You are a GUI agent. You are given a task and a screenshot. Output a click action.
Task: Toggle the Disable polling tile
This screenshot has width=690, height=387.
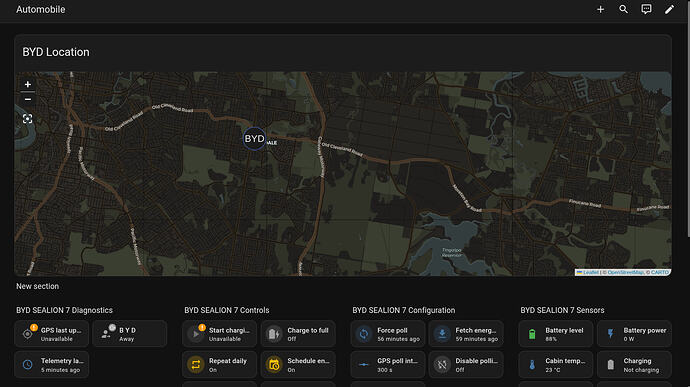[x=466, y=365]
